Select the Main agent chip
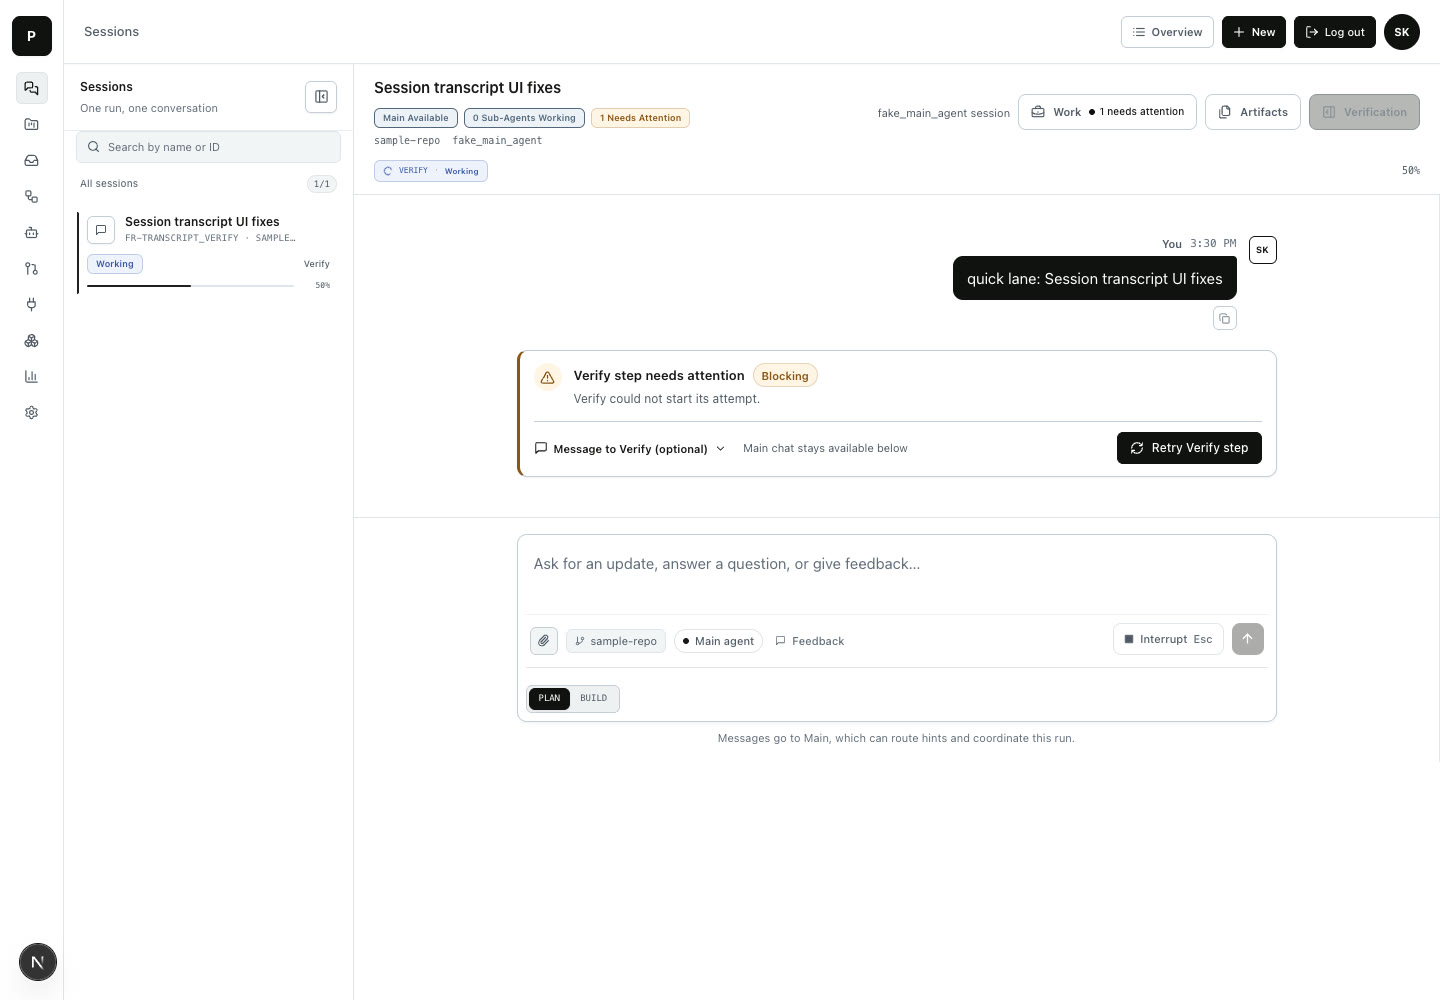The width and height of the screenshot is (1440, 1000). coord(718,641)
